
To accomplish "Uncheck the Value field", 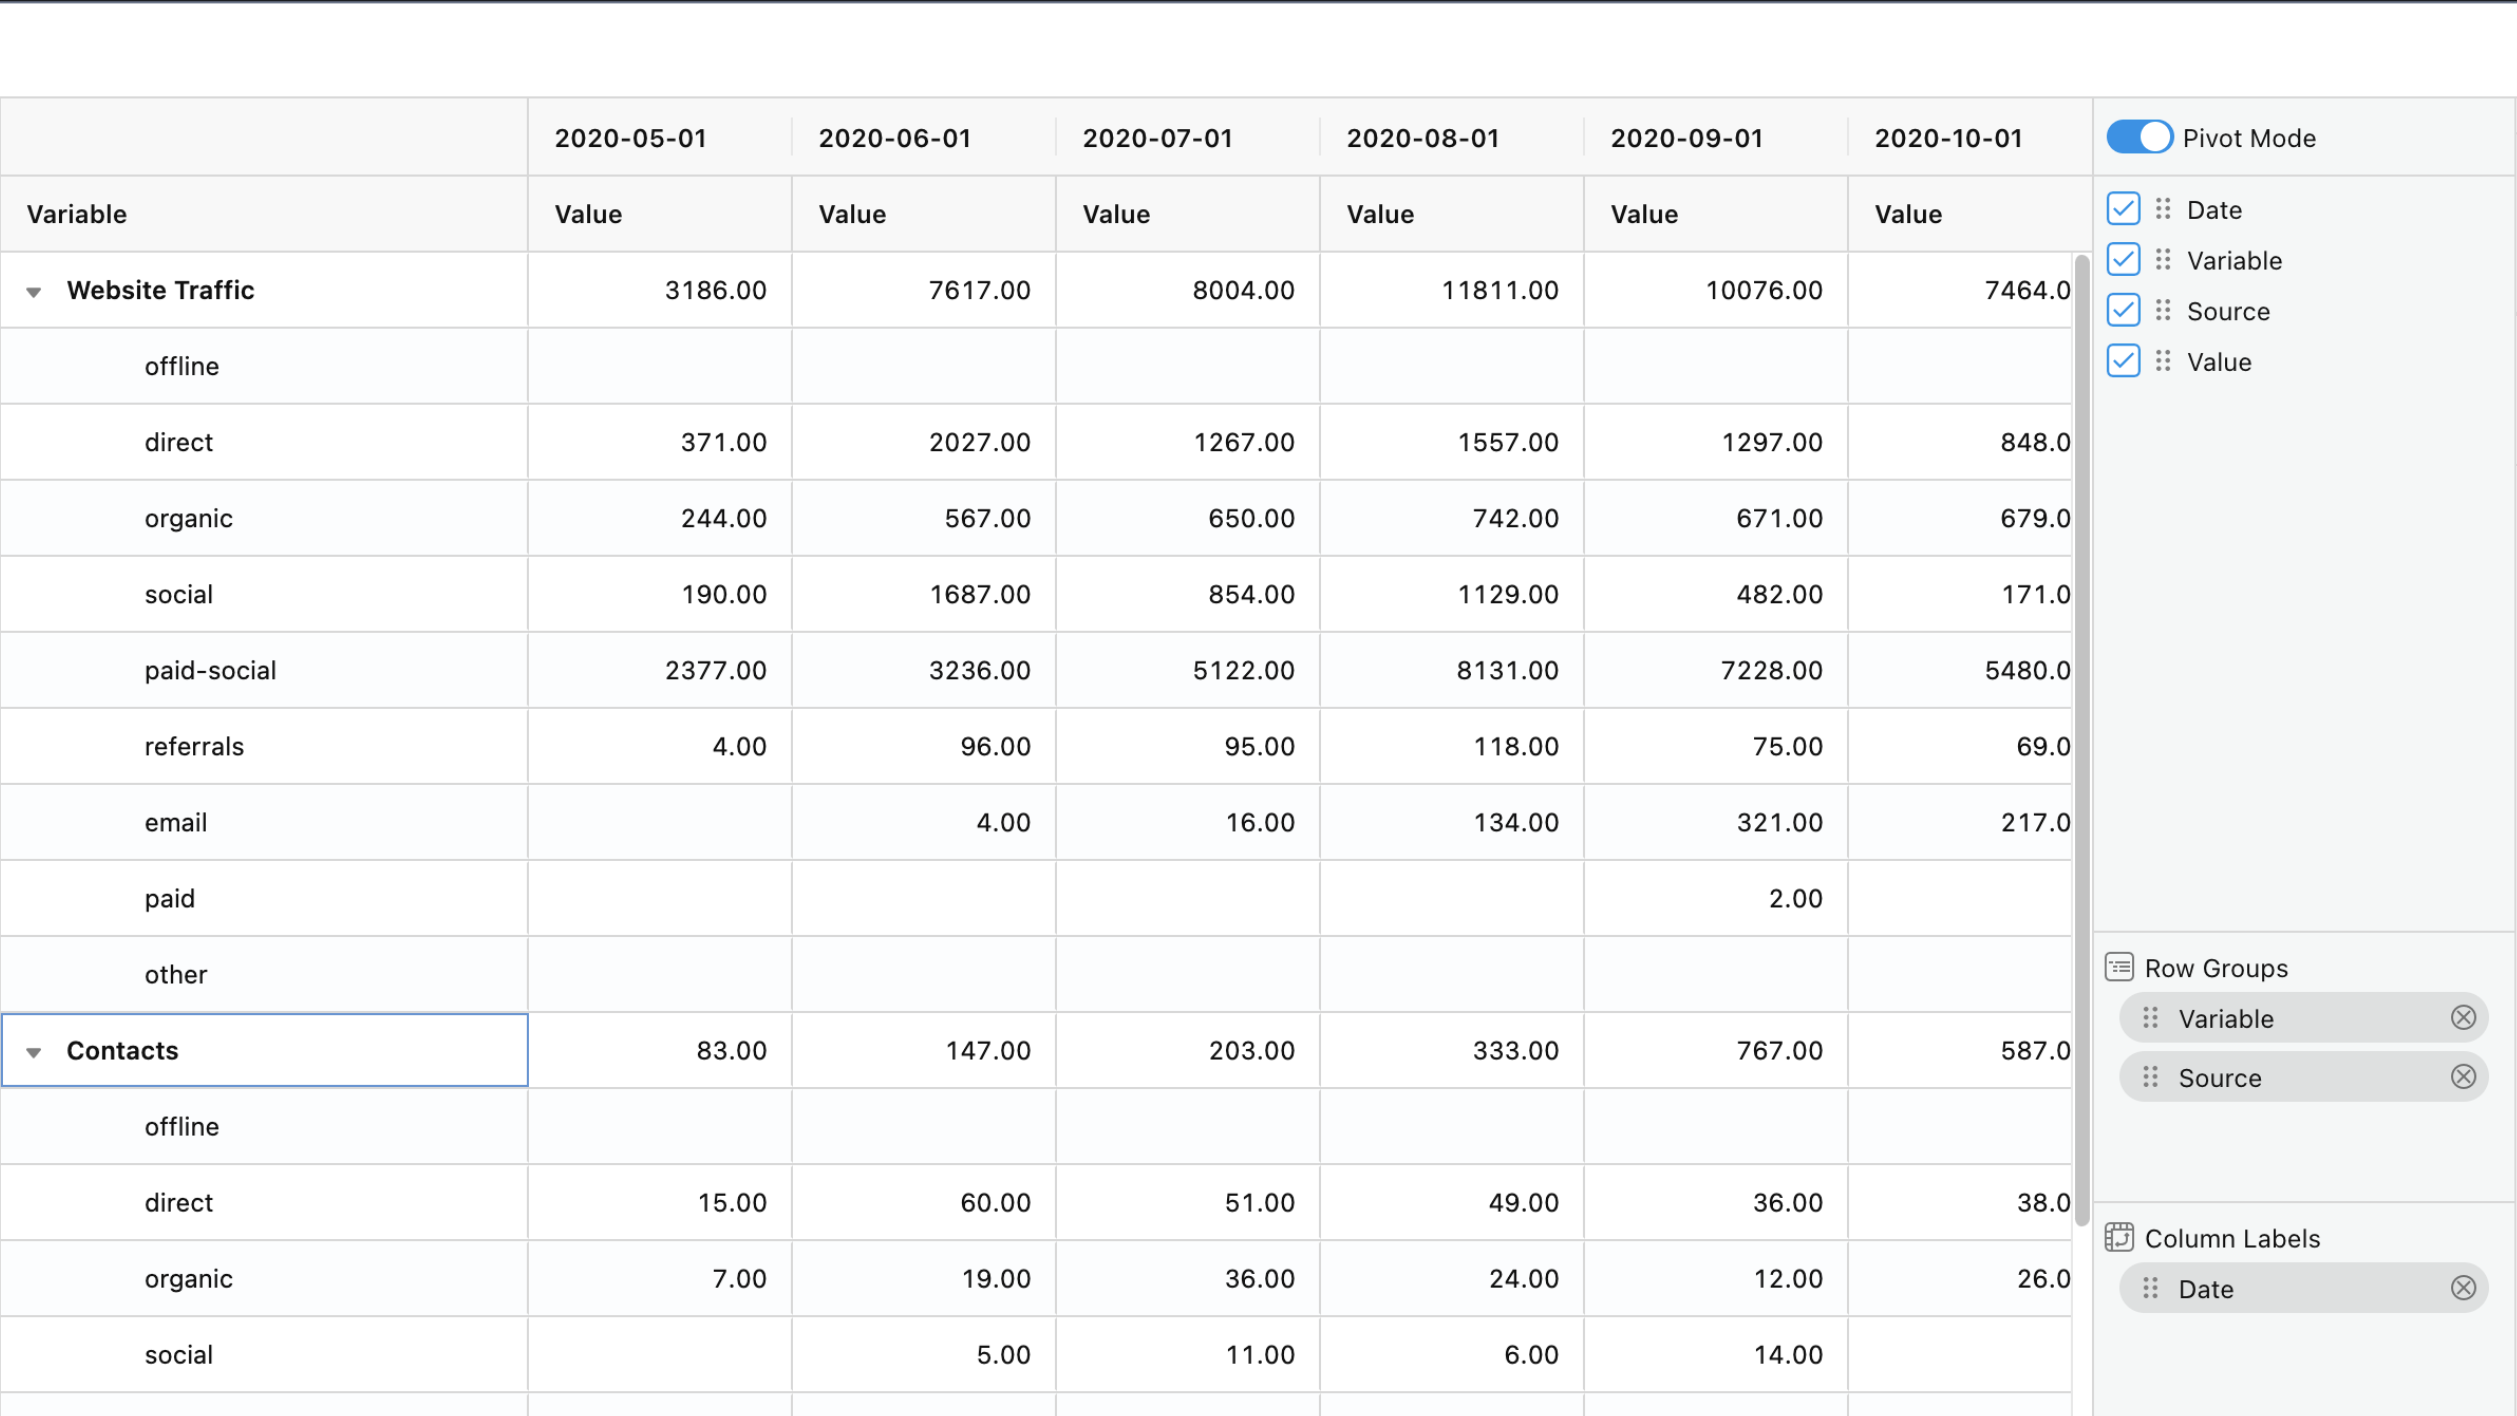I will click(2123, 361).
